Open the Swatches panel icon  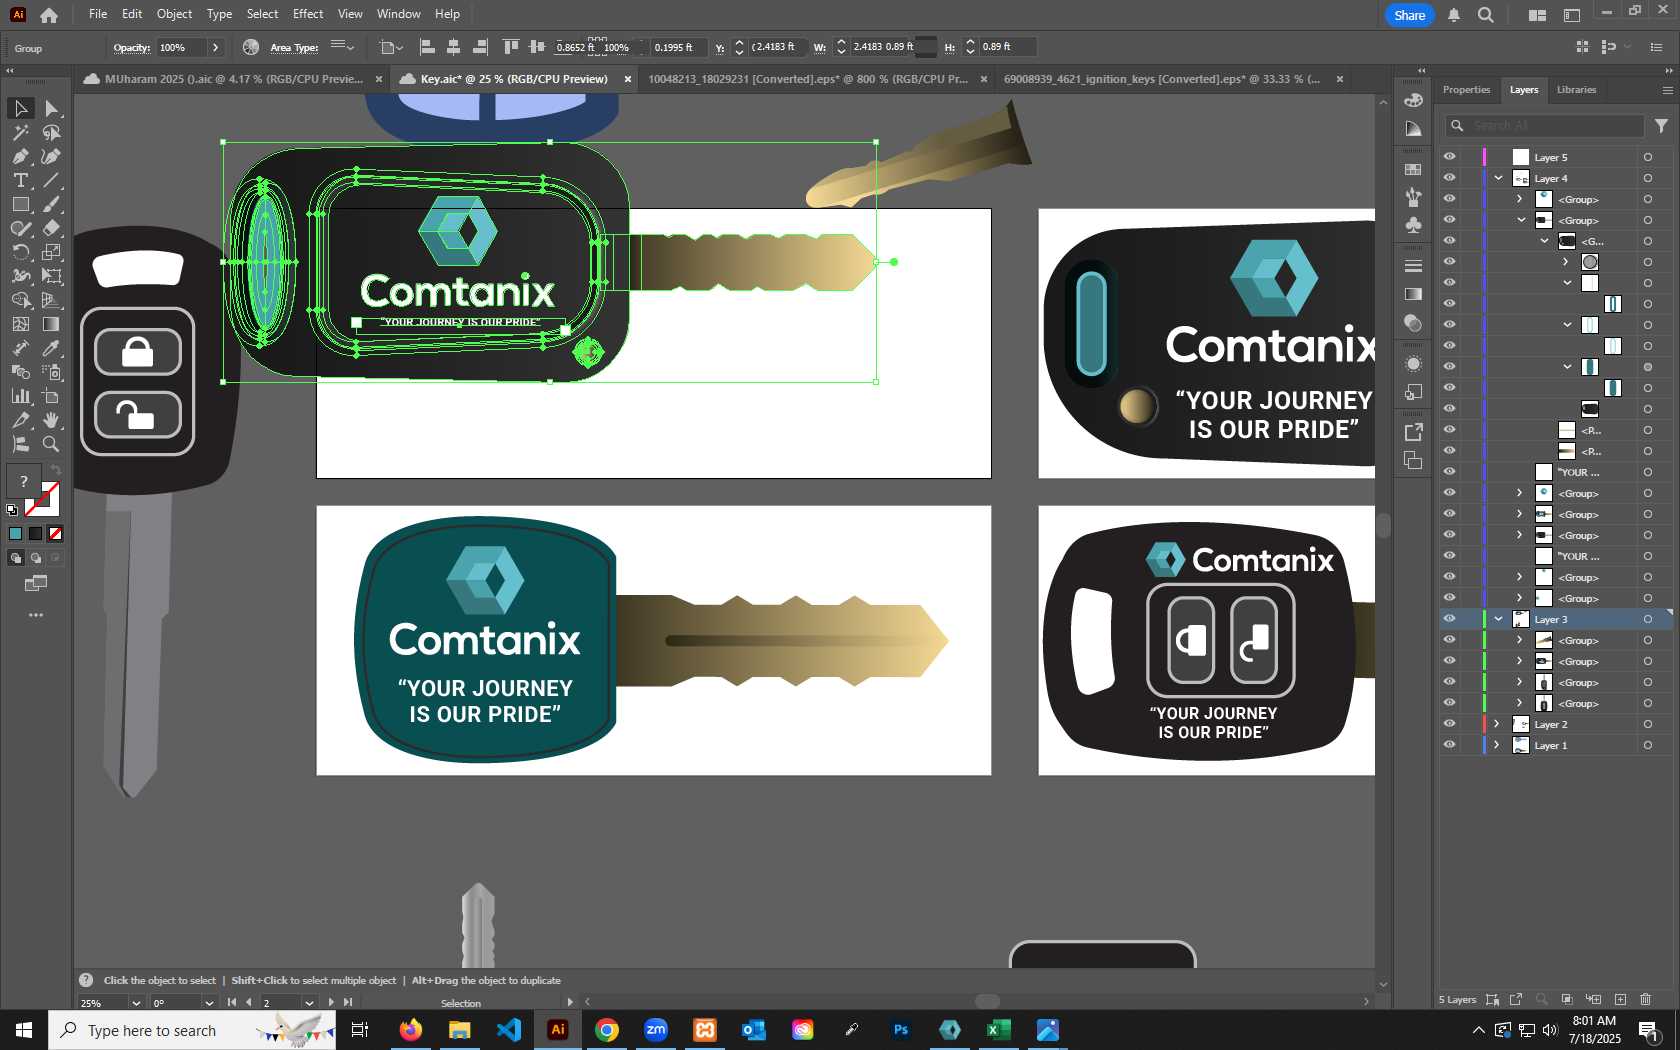(x=1413, y=170)
